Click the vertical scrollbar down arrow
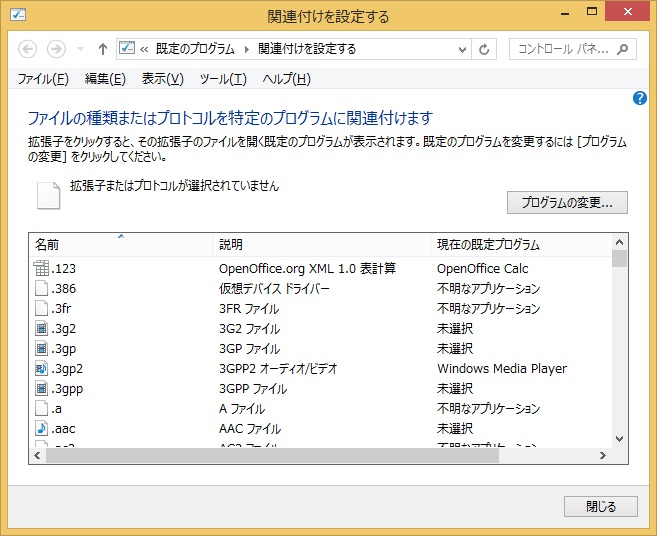This screenshot has height=536, width=657. tap(619, 438)
